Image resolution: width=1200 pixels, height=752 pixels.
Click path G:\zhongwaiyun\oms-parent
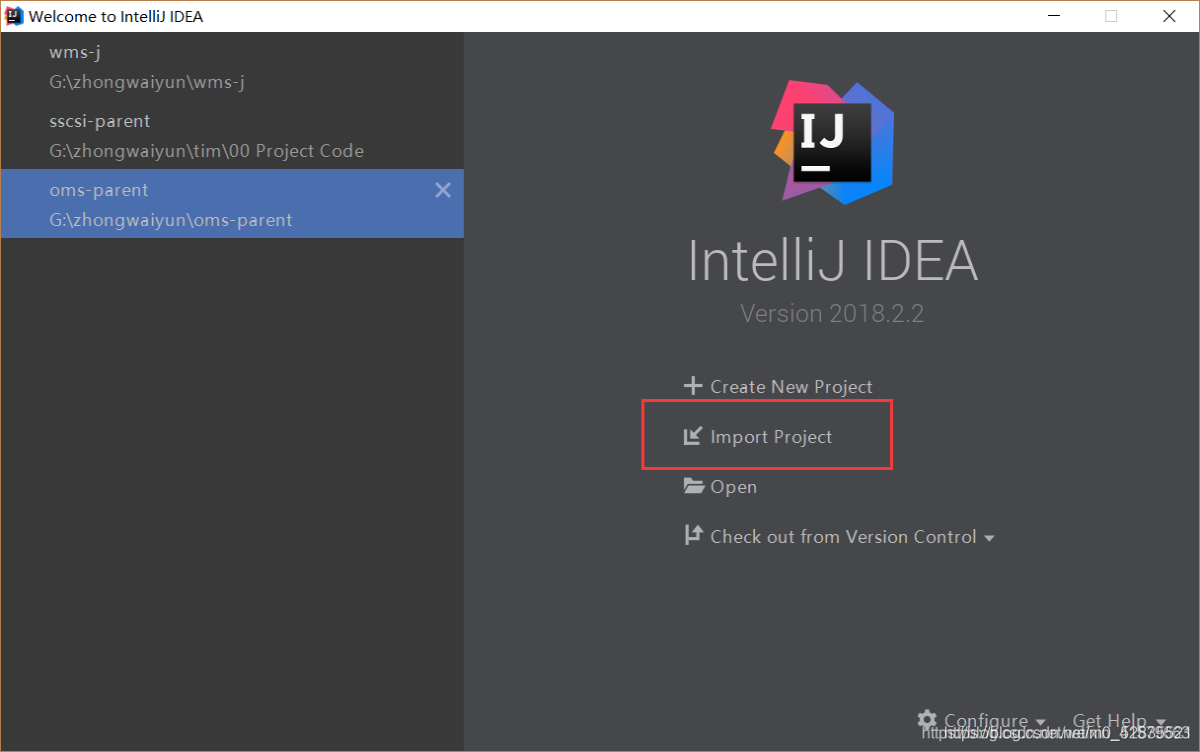(x=171, y=220)
